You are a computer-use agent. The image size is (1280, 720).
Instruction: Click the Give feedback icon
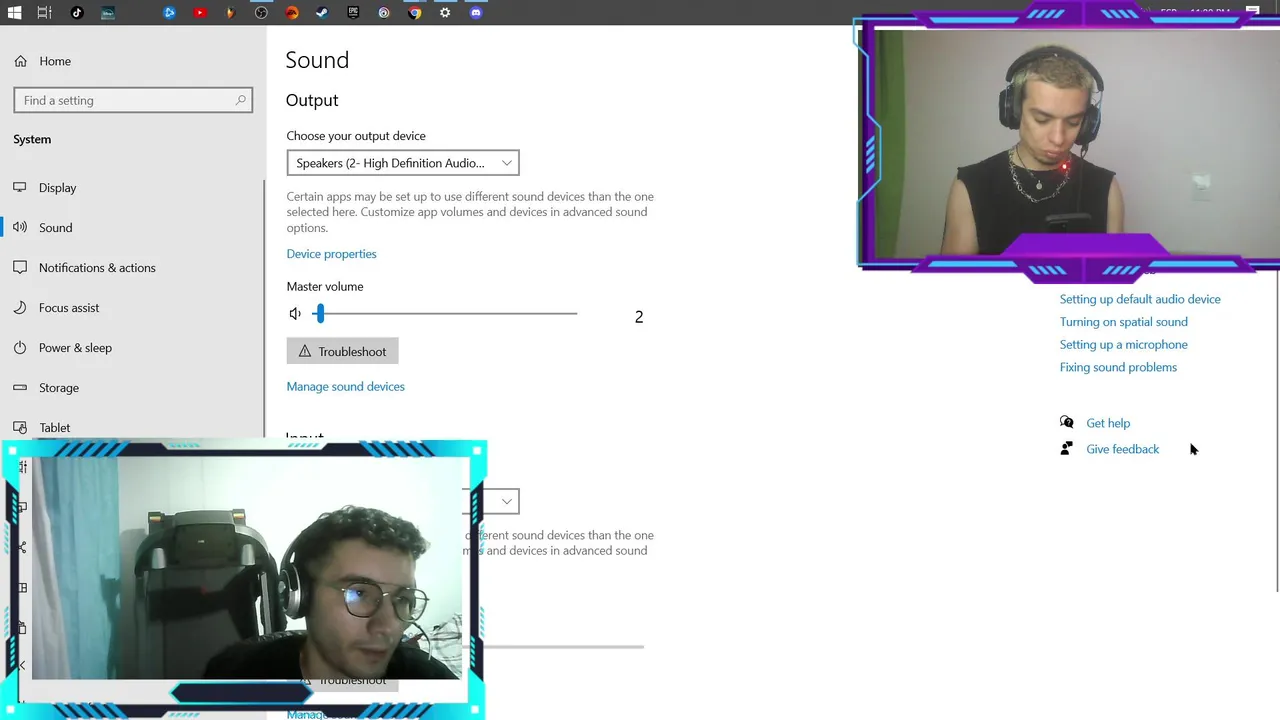[1067, 449]
